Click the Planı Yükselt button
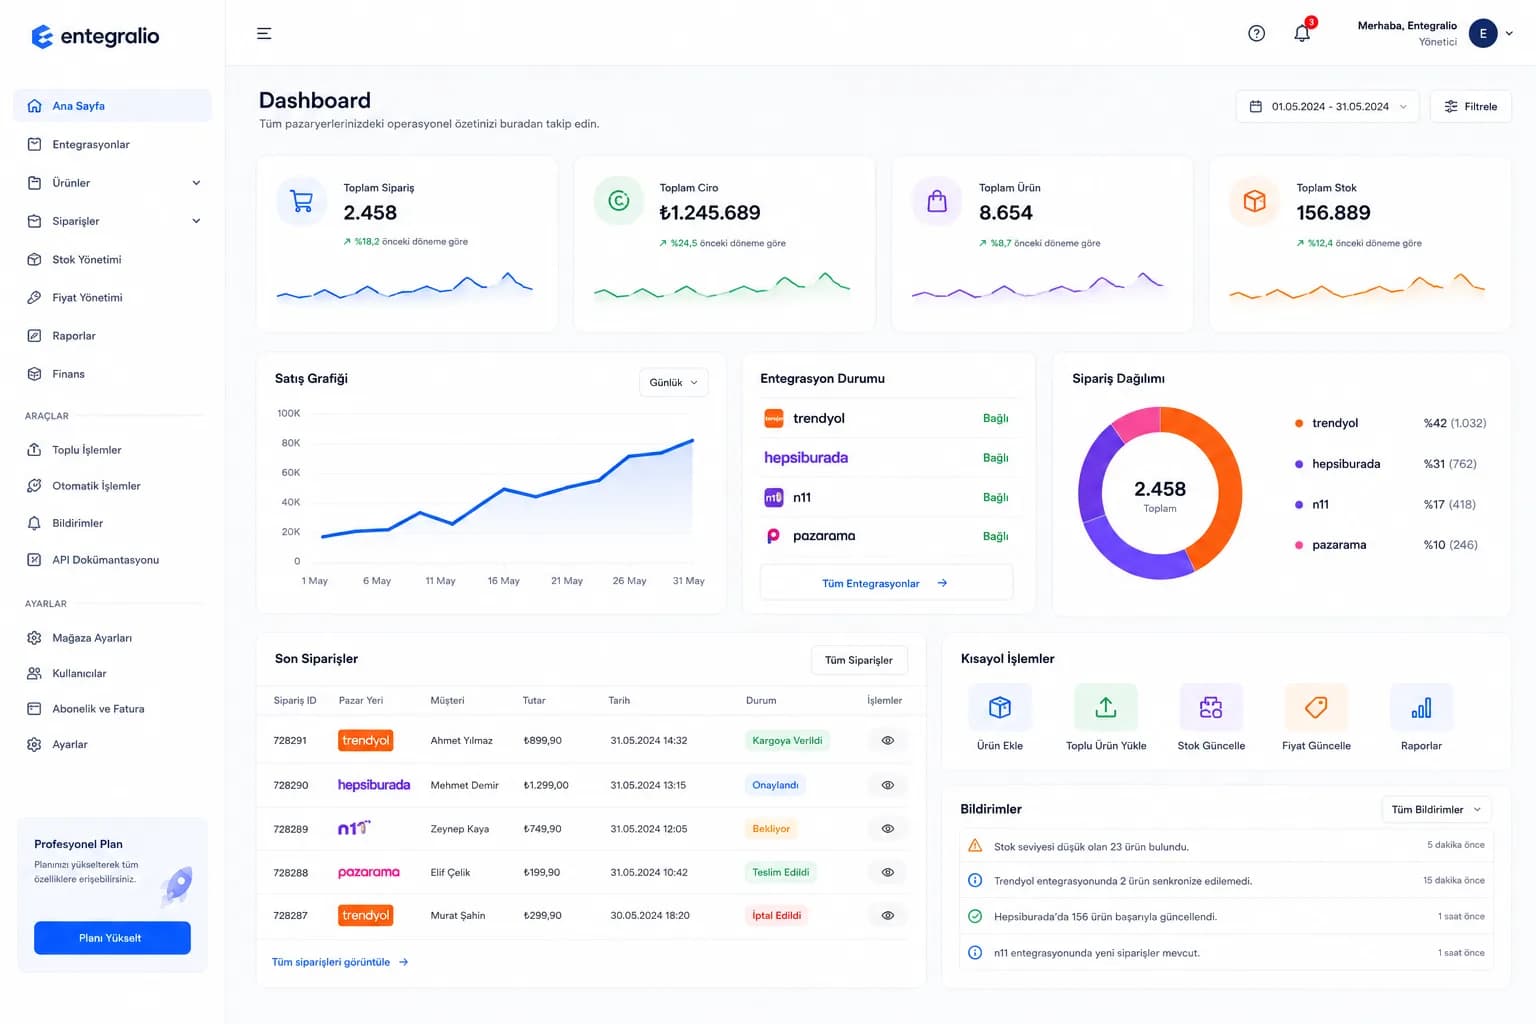 point(112,938)
